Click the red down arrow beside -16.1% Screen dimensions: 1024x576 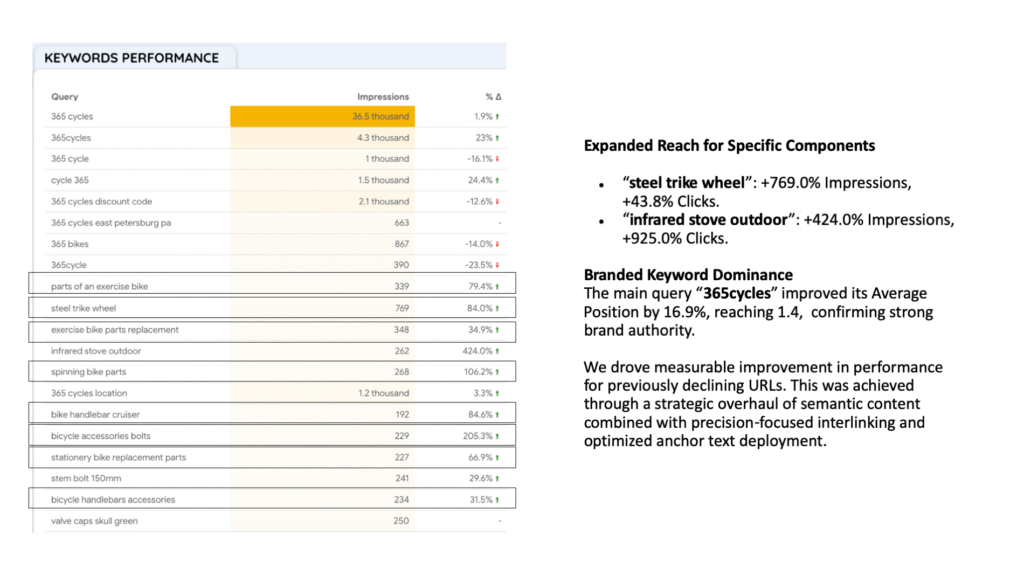pyautogui.click(x=499, y=159)
